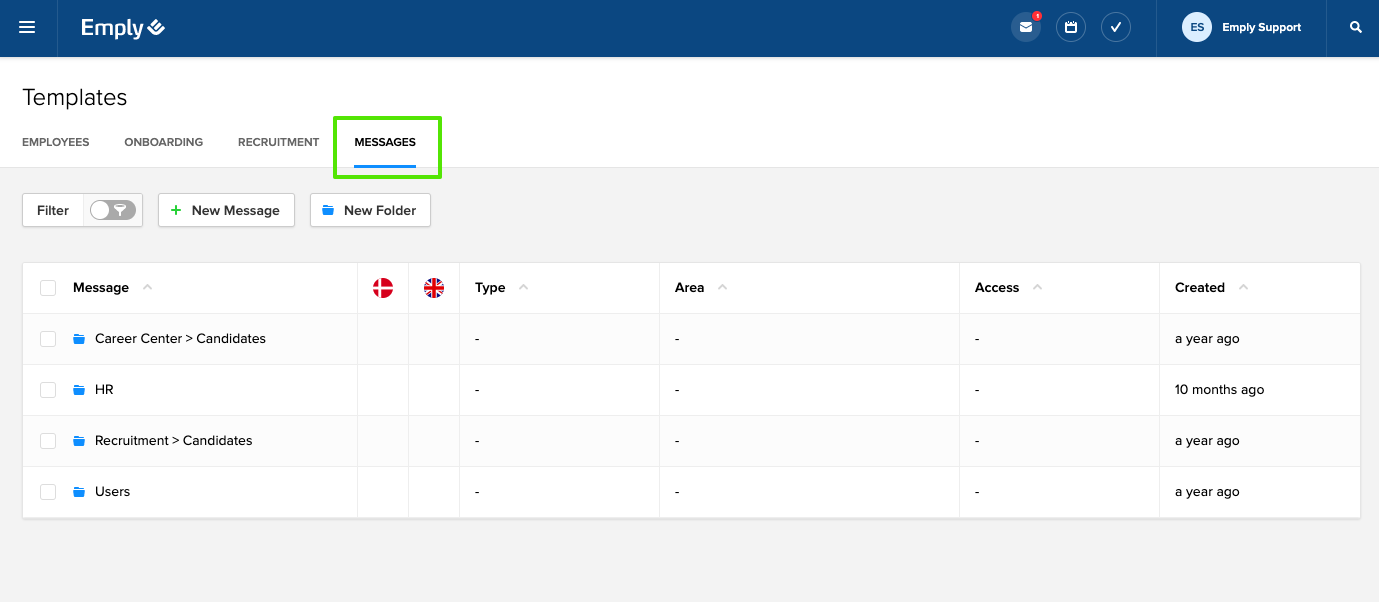This screenshot has height=602, width=1379.
Task: Click the UK flag column icon
Action: click(434, 288)
